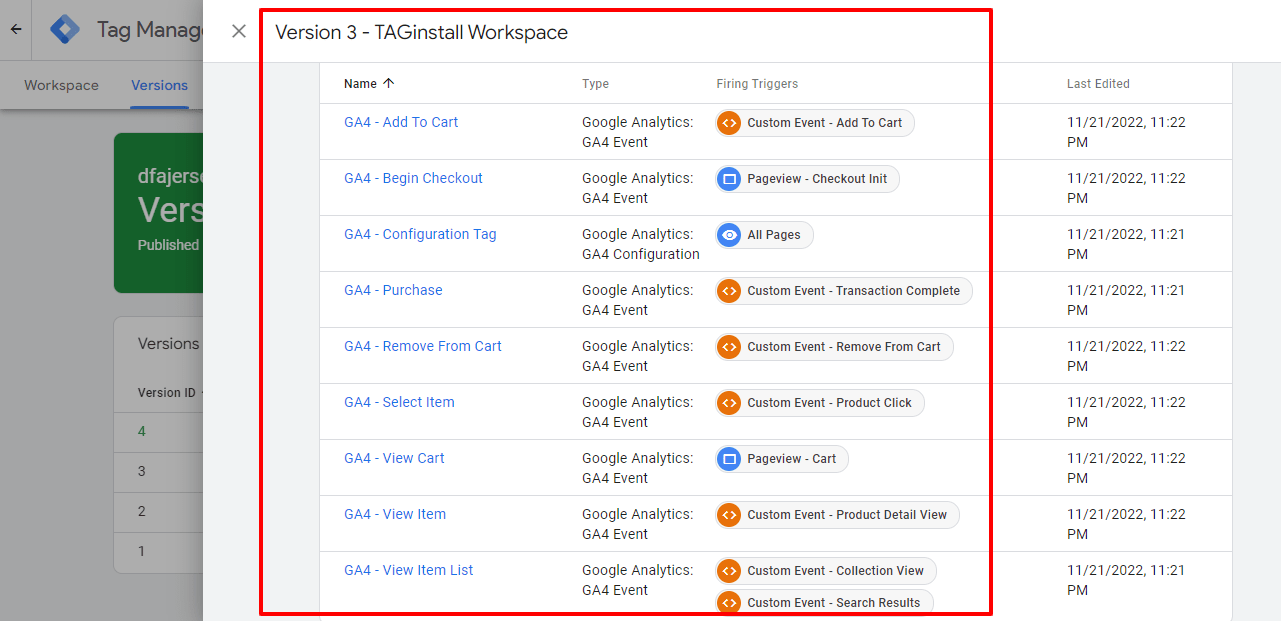Select version 4 in Versions list
This screenshot has width=1281, height=621.
[142, 431]
